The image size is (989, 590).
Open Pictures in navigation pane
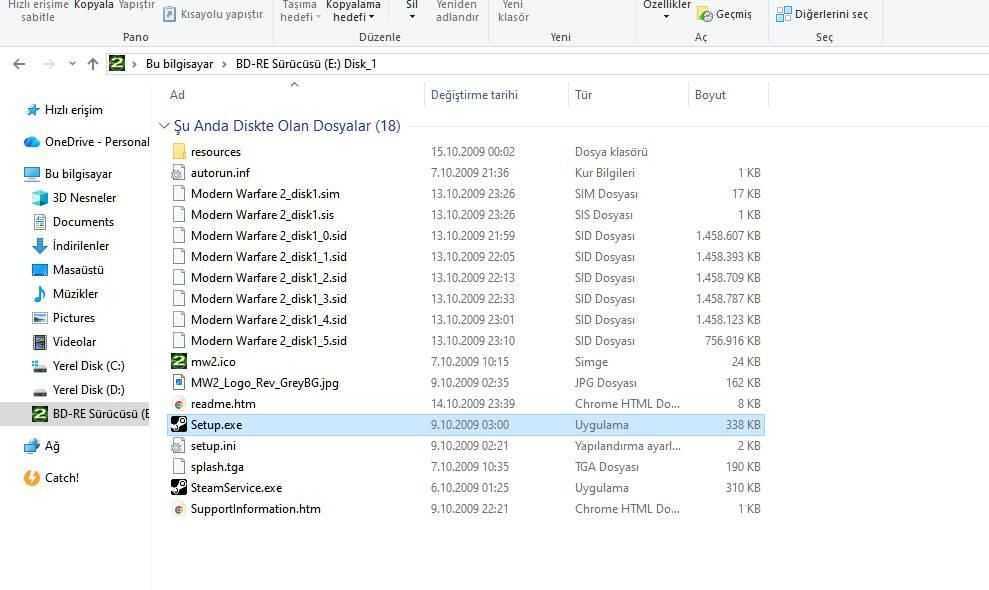(x=73, y=317)
